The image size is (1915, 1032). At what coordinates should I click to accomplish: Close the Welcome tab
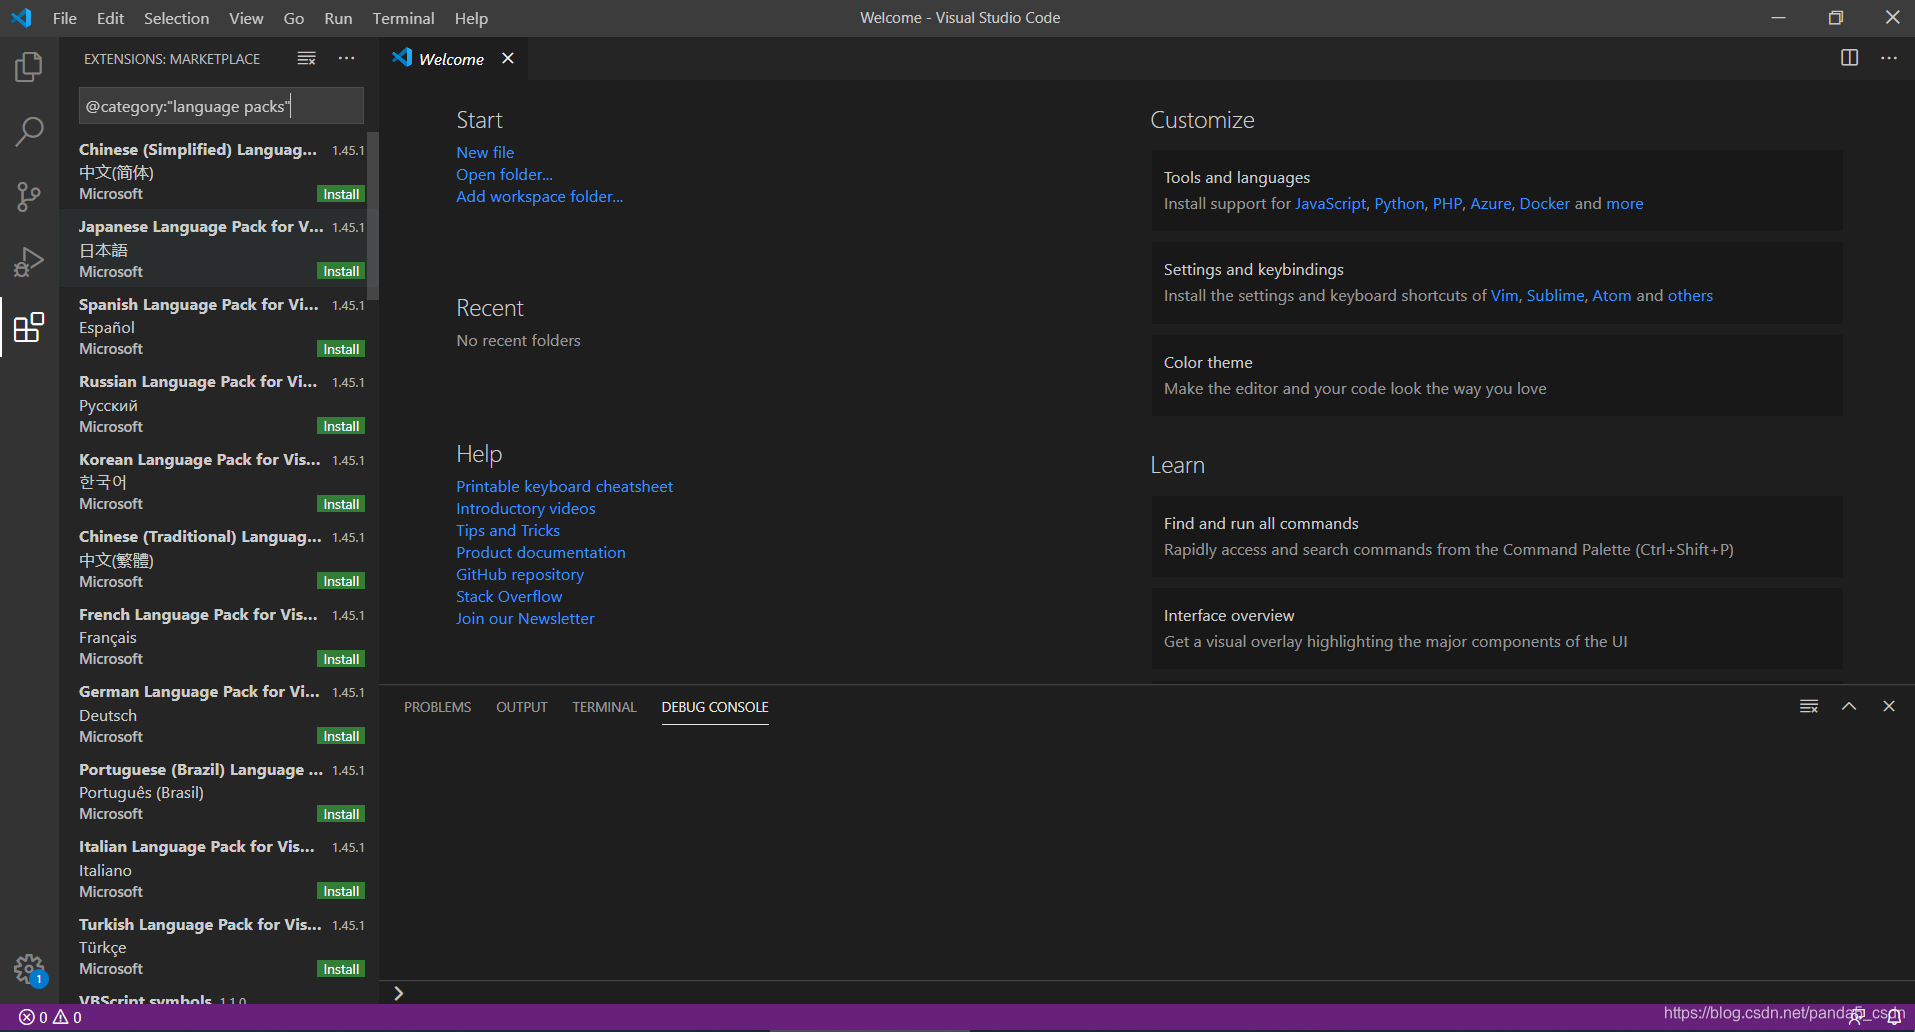click(508, 59)
